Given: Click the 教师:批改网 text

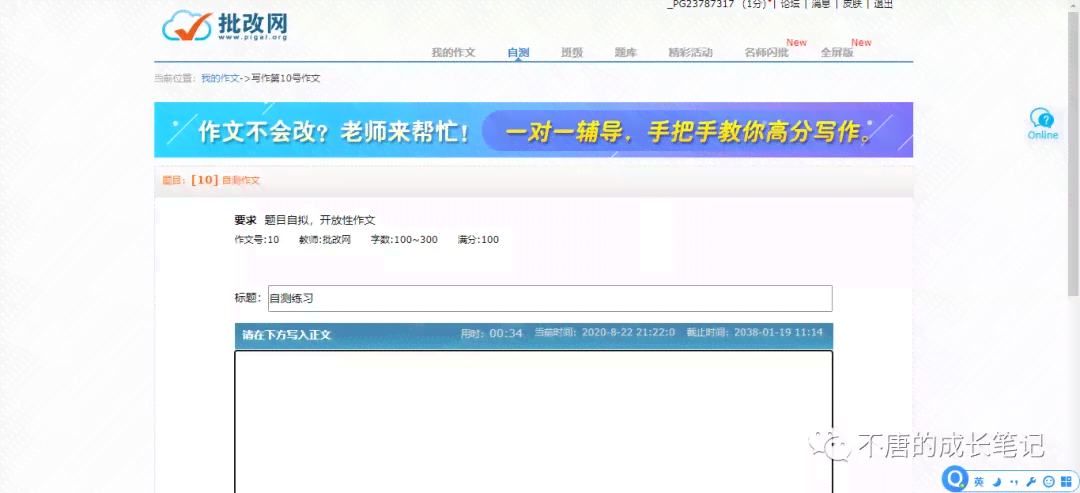Looking at the screenshot, I should pyautogui.click(x=325, y=240).
